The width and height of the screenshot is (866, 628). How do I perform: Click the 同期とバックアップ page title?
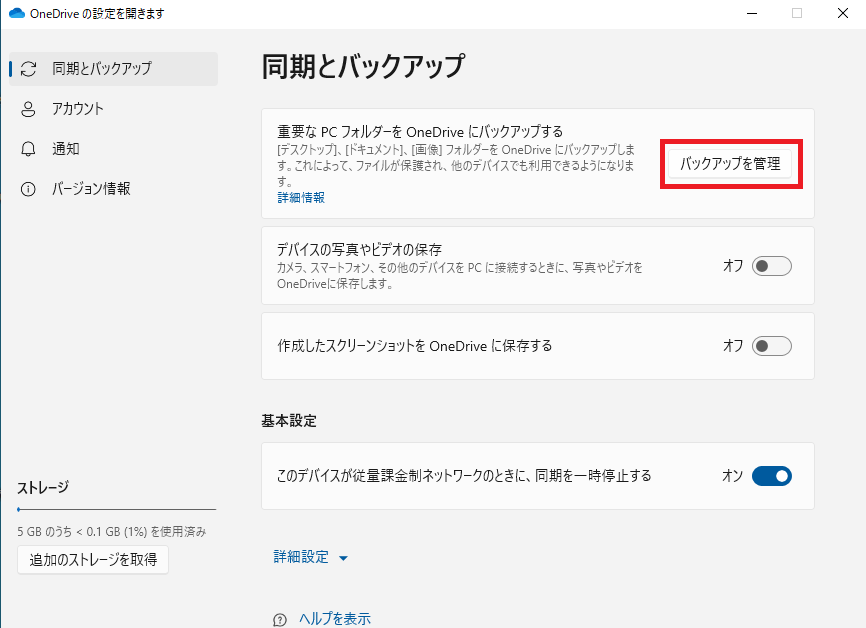[x=363, y=67]
